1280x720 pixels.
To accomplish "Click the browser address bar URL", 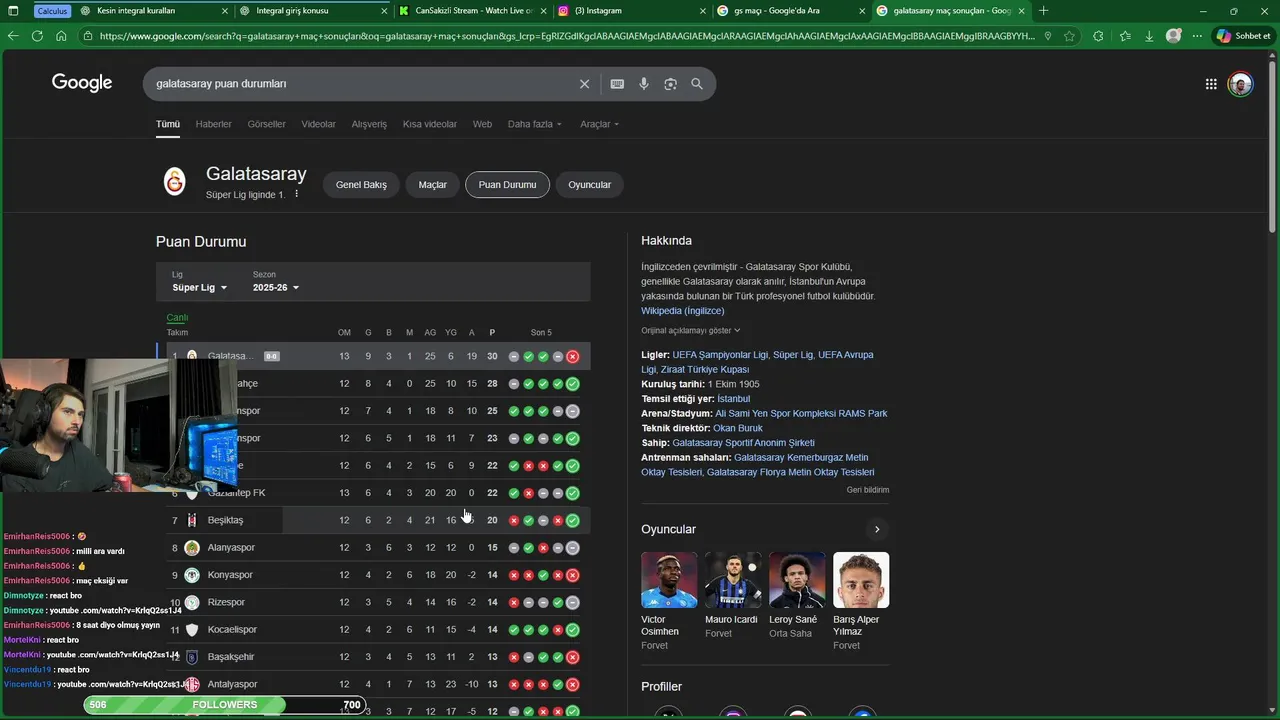I will [565, 36].
